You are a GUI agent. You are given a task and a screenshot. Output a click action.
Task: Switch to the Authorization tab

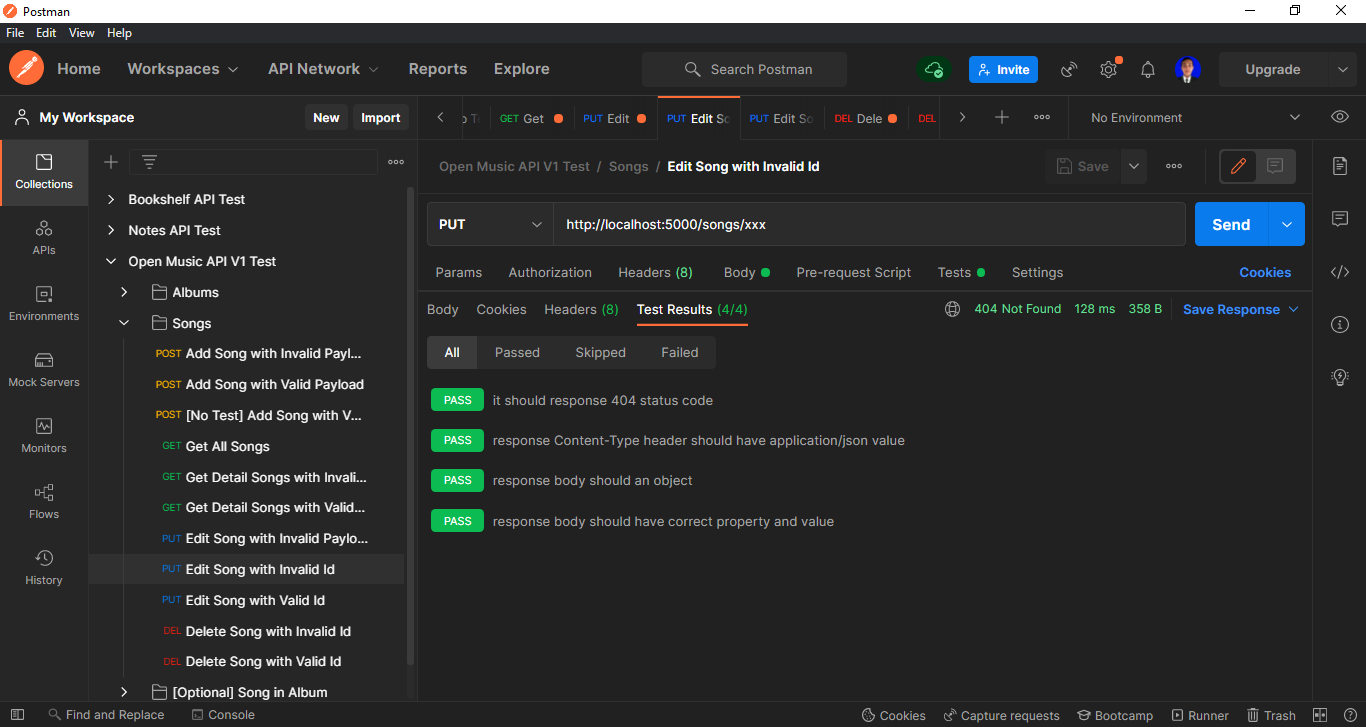[x=550, y=272]
